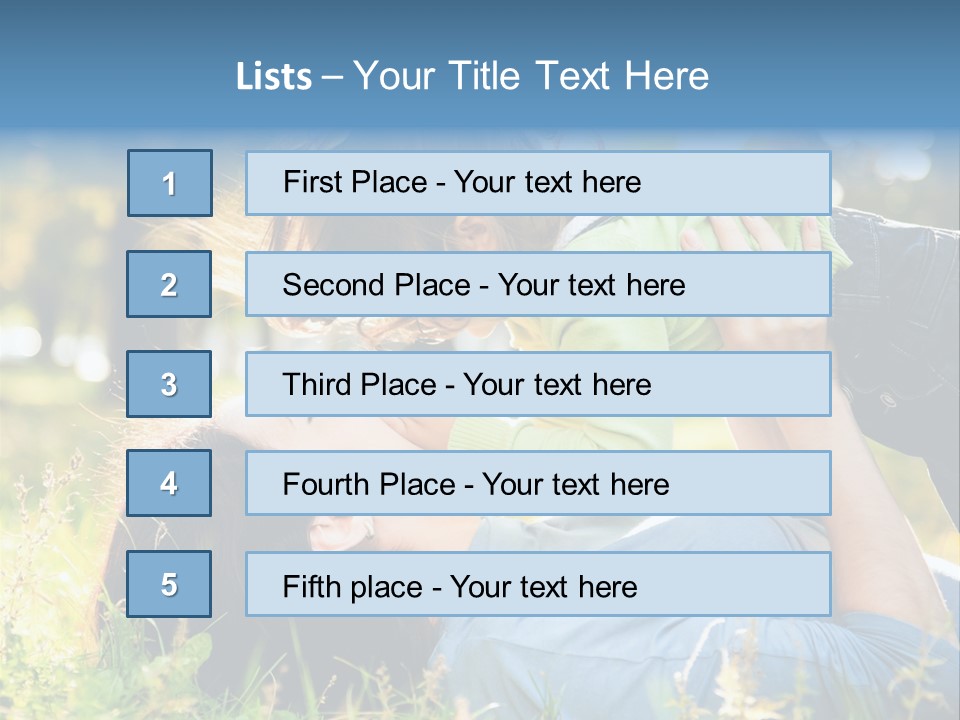
Task: Click the text 'Fourth Place - Your text here'
Action: point(476,485)
